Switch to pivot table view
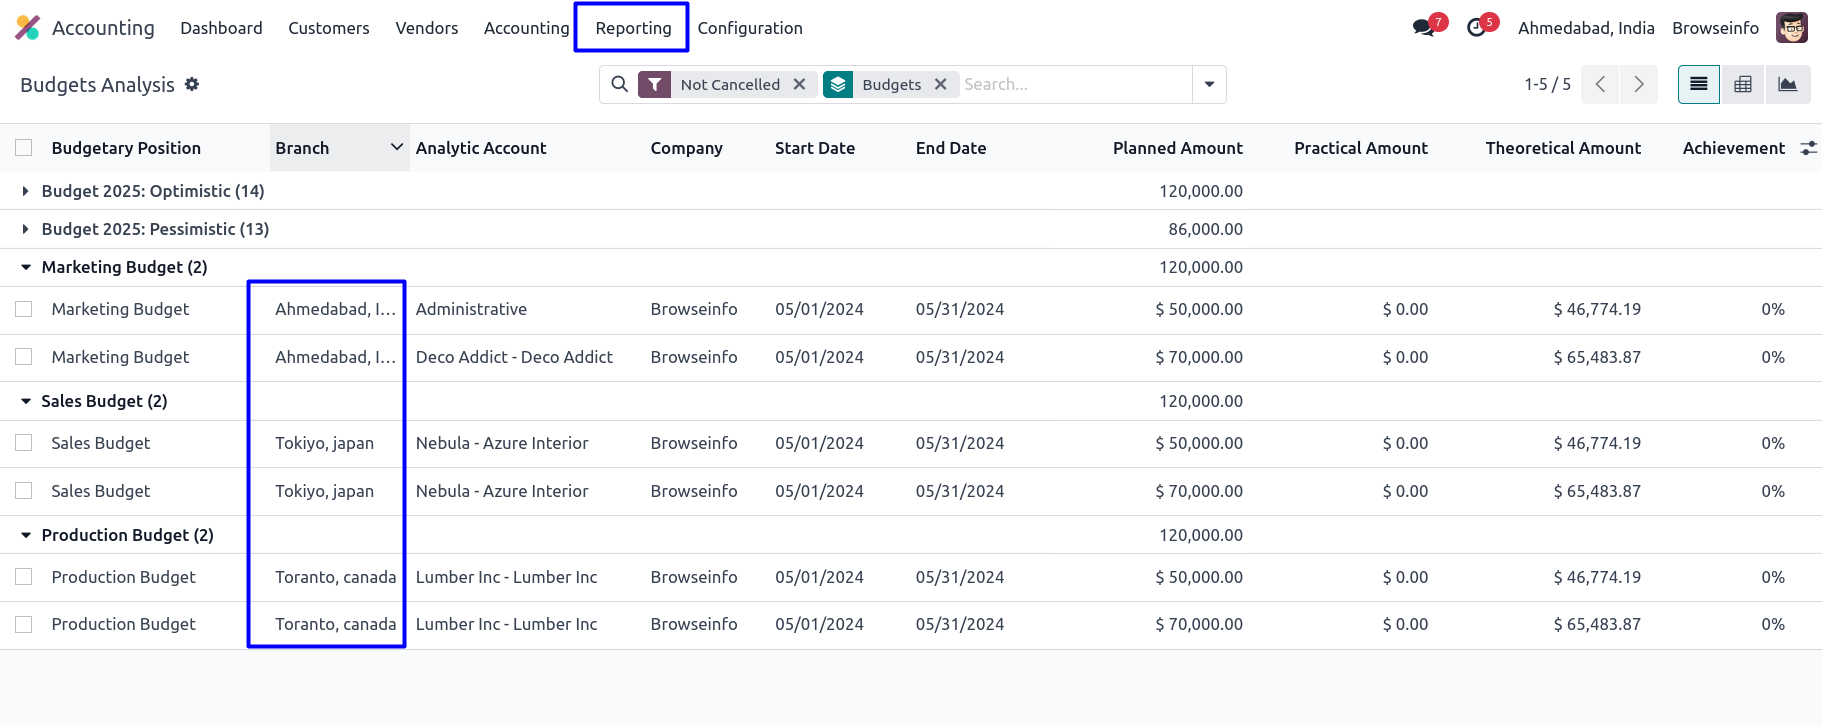 pyautogui.click(x=1743, y=85)
